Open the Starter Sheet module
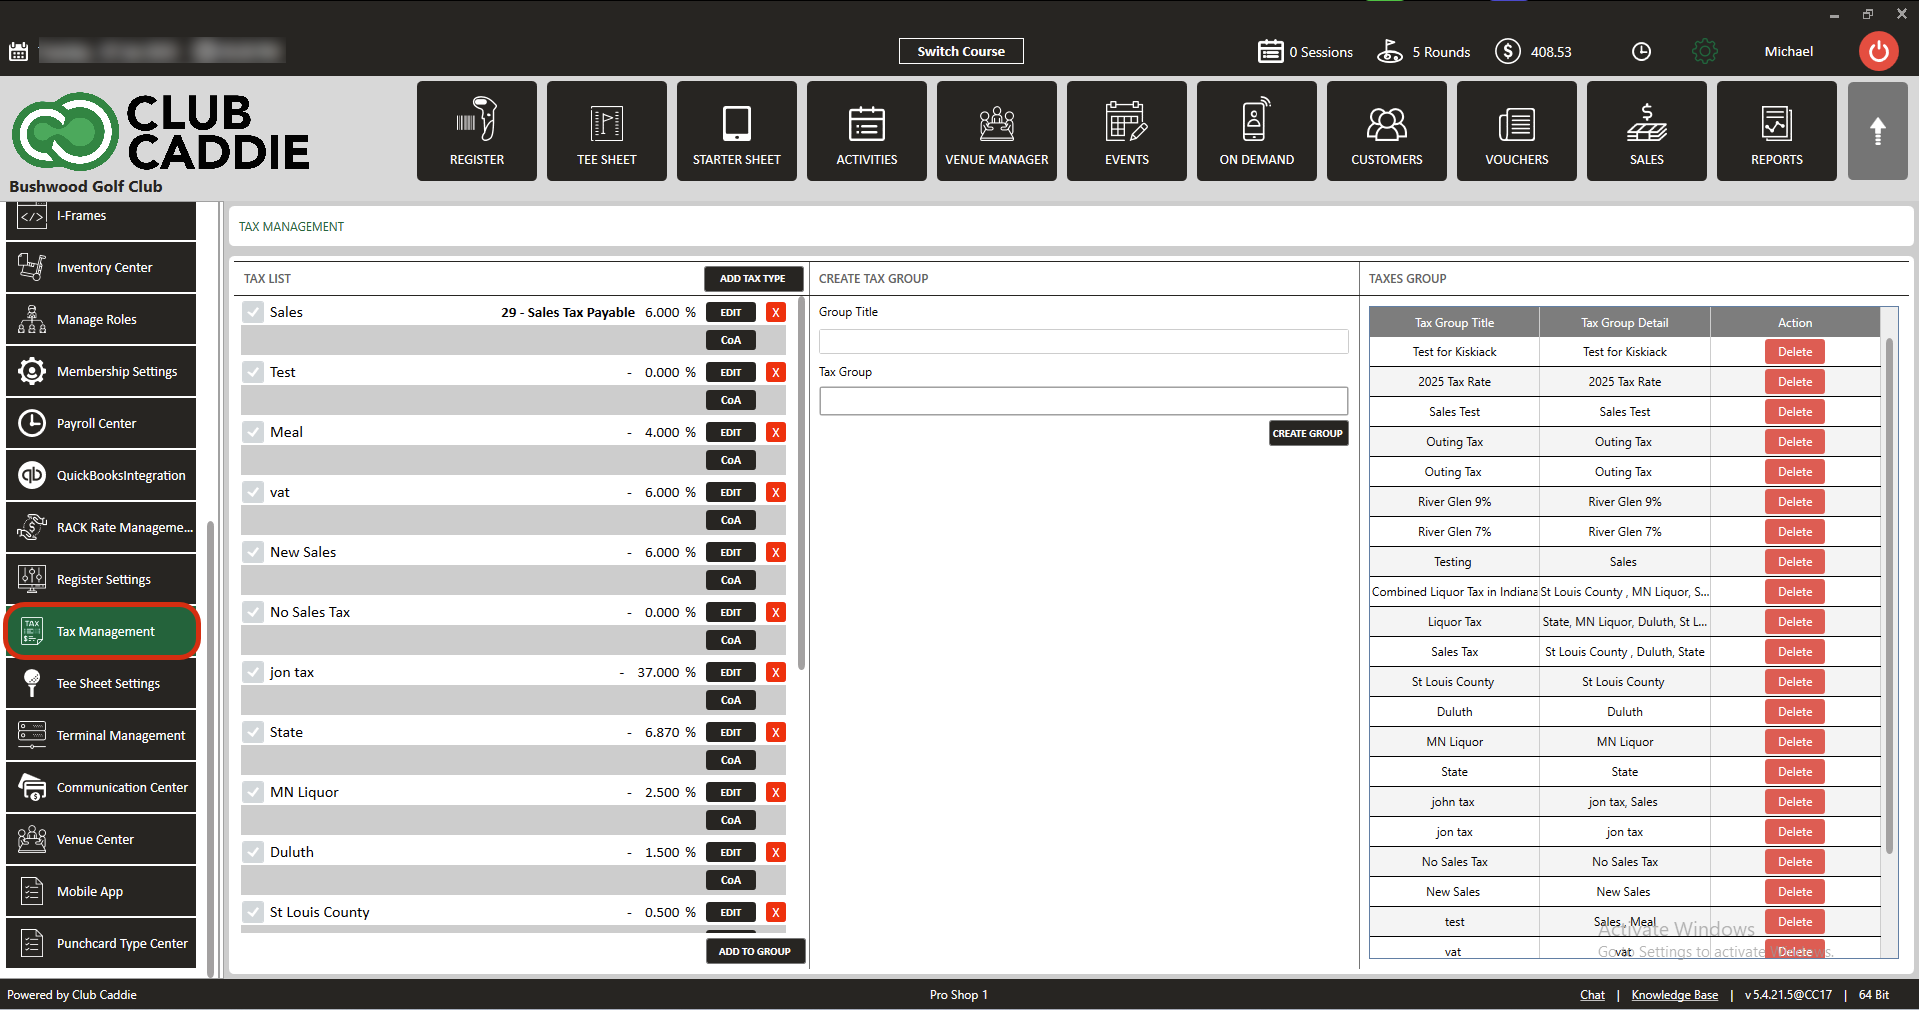This screenshot has height=1010, width=1919. click(x=736, y=131)
